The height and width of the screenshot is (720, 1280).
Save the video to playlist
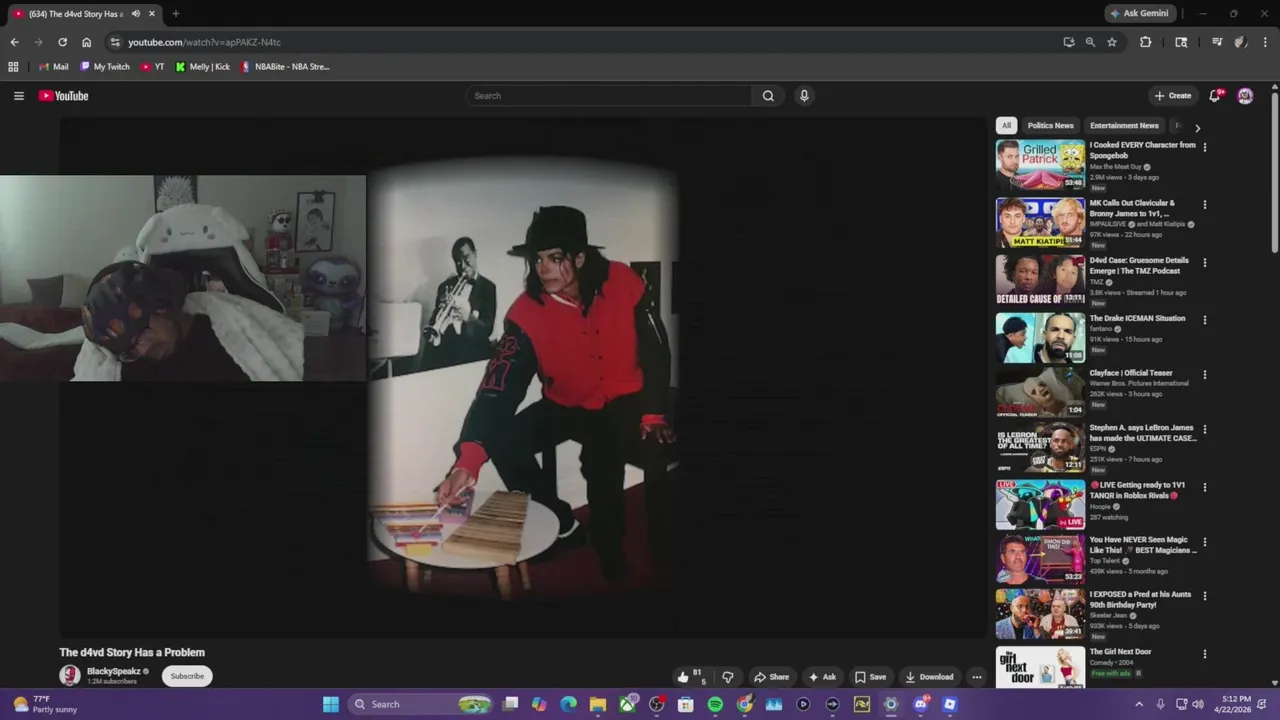pos(870,677)
